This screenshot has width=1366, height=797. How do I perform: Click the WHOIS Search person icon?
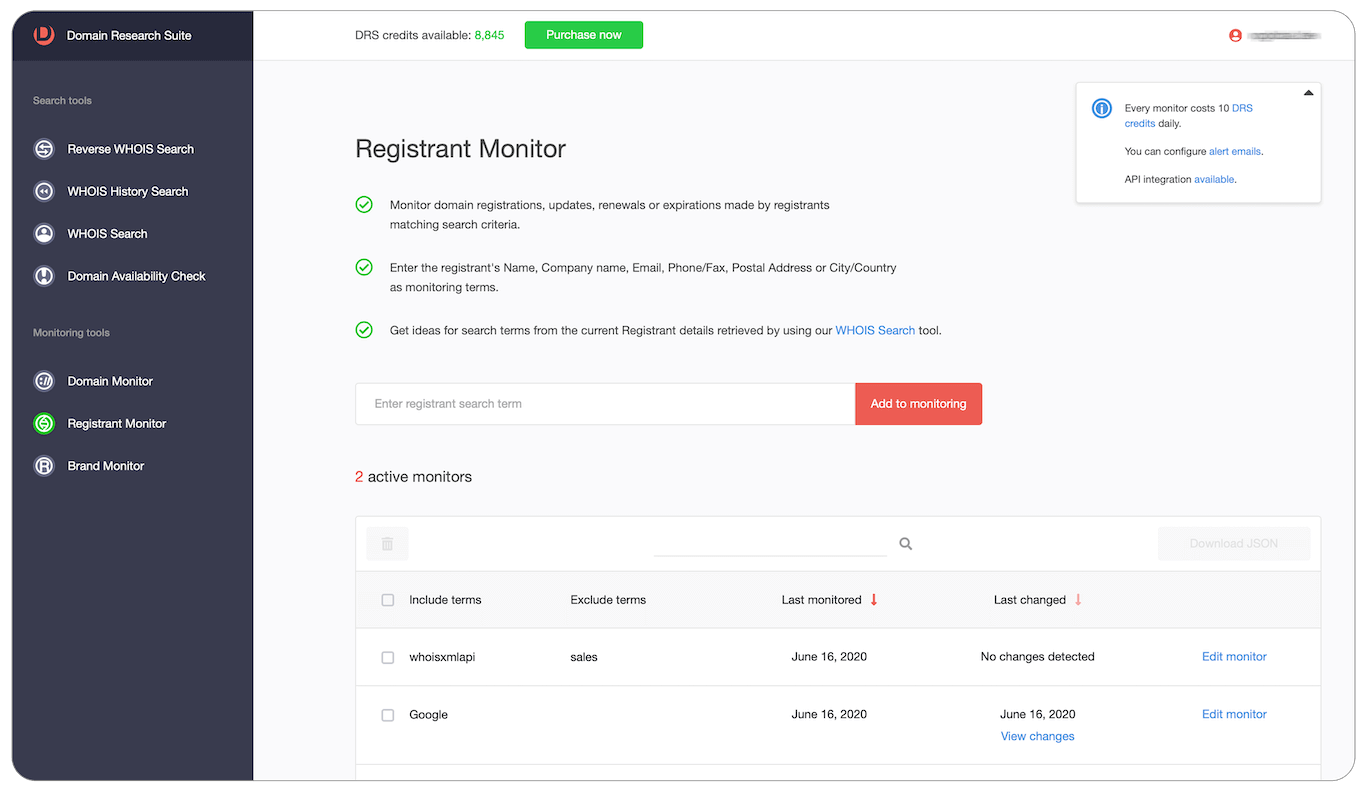point(44,234)
